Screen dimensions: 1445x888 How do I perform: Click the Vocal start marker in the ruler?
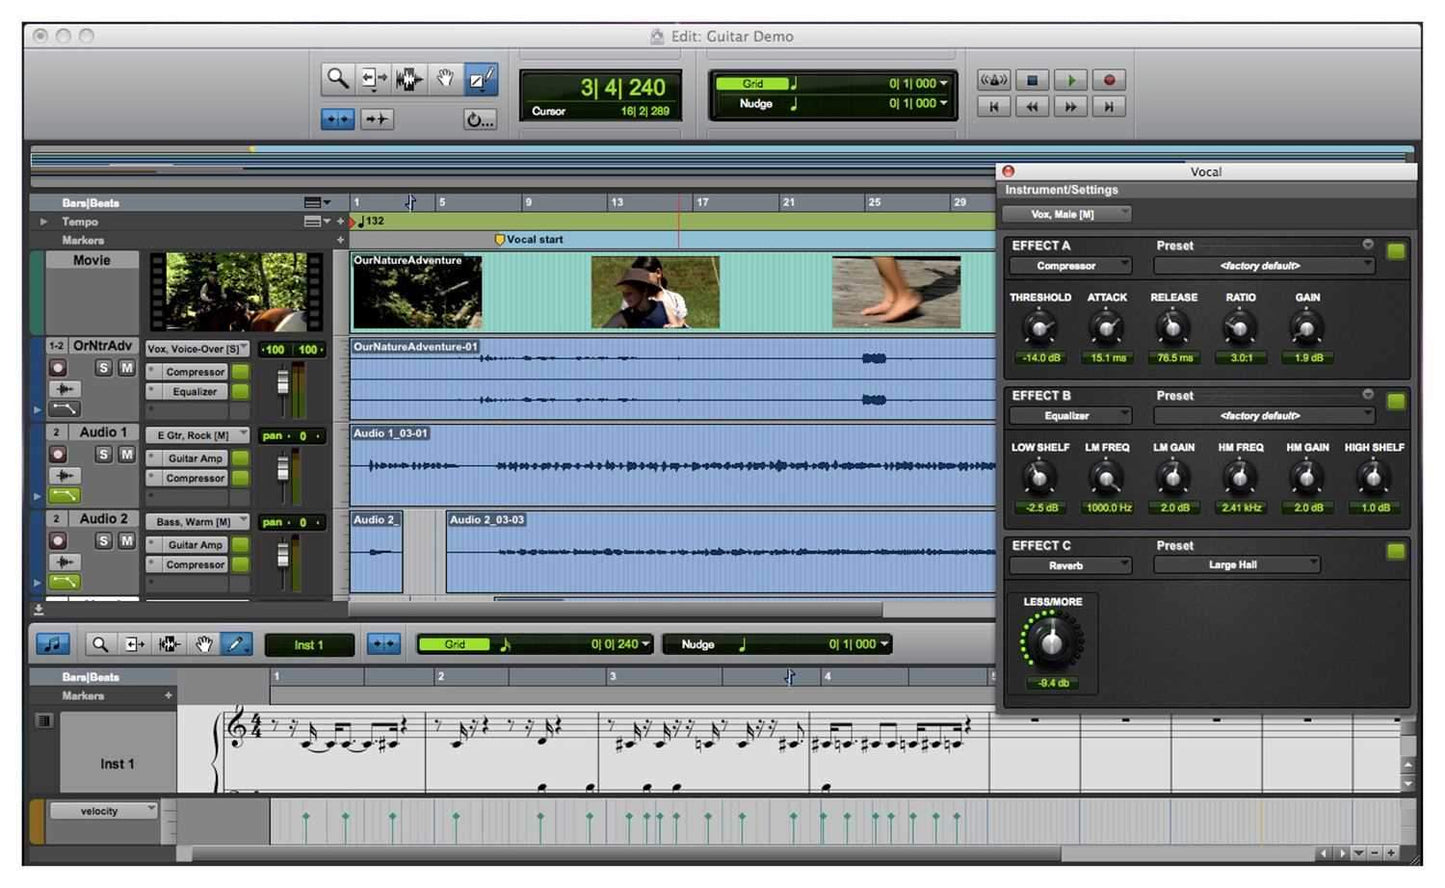tap(500, 239)
